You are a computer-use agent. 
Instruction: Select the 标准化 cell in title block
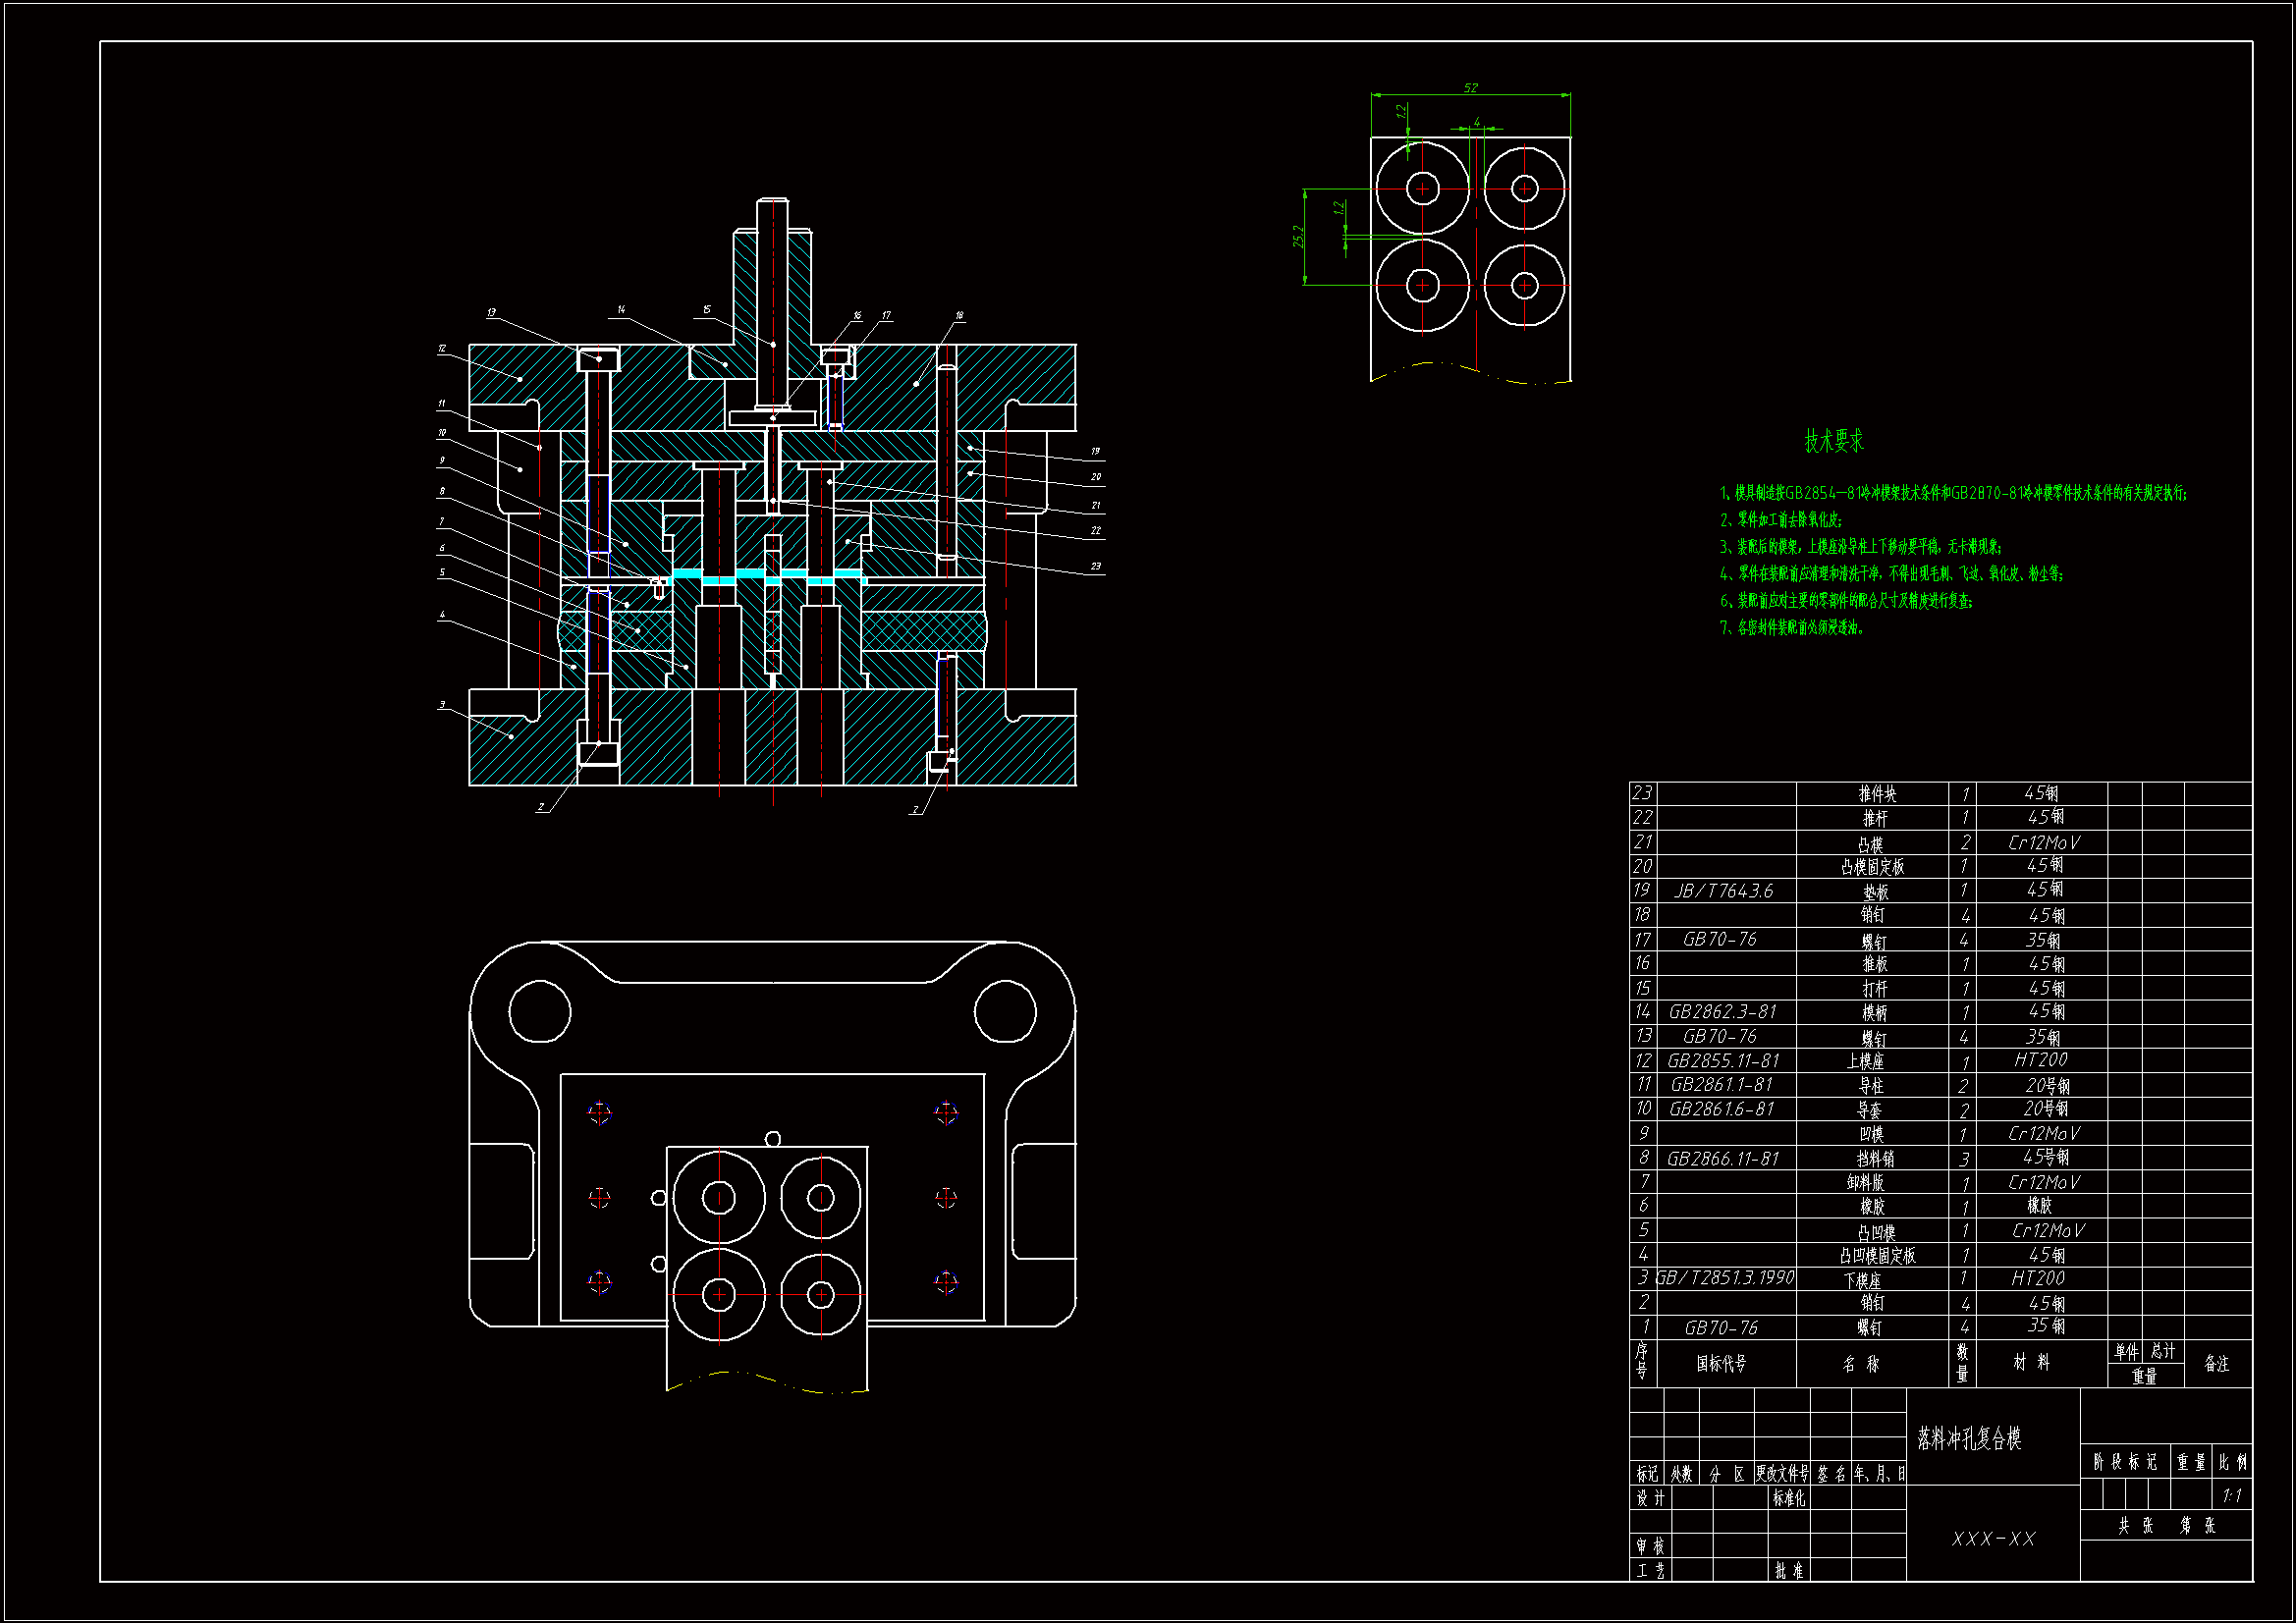[1788, 1498]
